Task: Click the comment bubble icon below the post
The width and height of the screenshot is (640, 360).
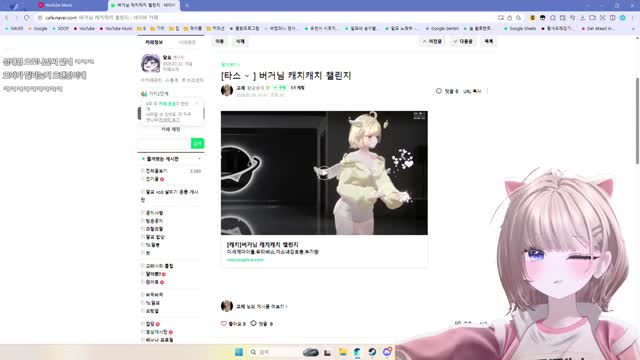Action: pyautogui.click(x=253, y=323)
